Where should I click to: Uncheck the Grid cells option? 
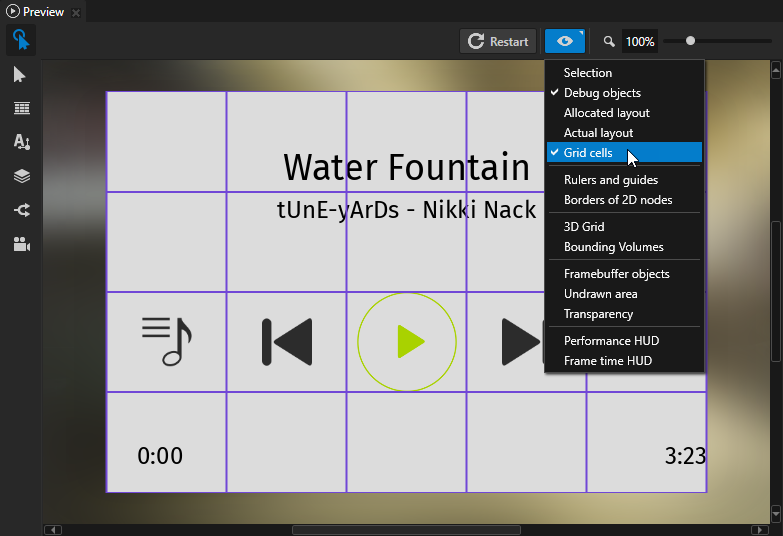[588, 153]
